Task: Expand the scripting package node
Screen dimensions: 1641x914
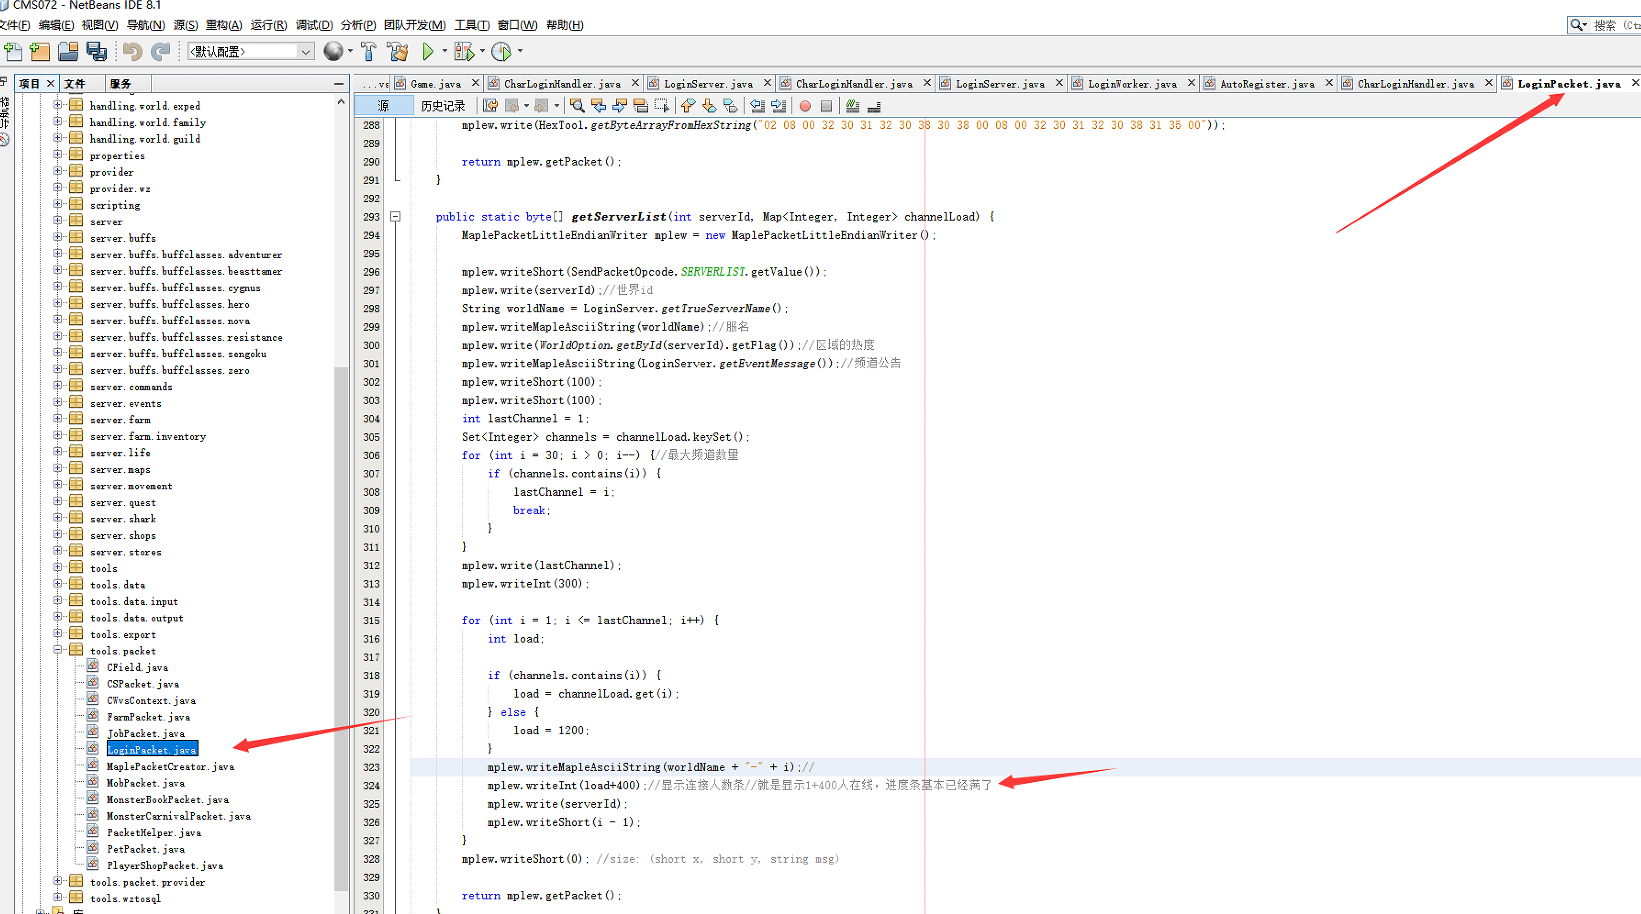Action: [x=58, y=204]
